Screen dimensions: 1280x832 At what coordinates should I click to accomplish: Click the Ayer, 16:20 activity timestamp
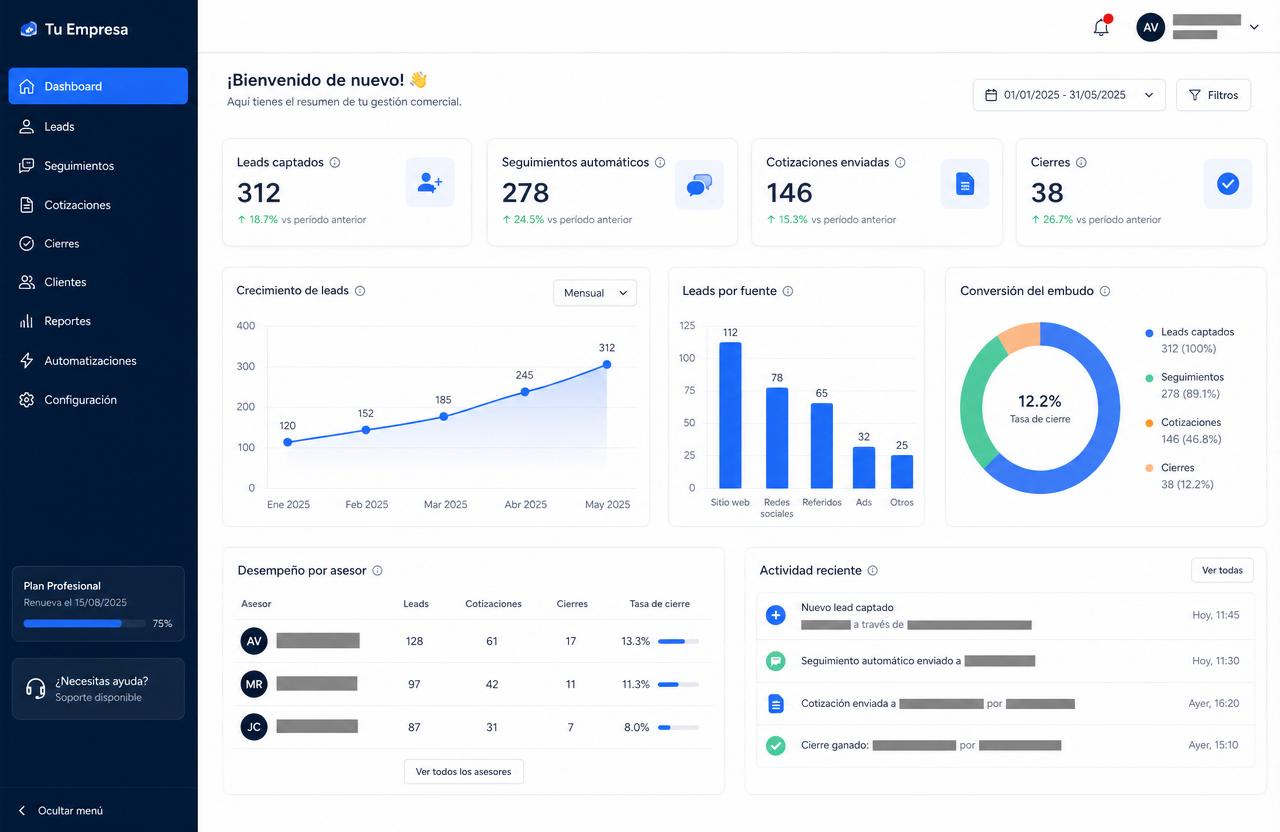[x=1214, y=703]
